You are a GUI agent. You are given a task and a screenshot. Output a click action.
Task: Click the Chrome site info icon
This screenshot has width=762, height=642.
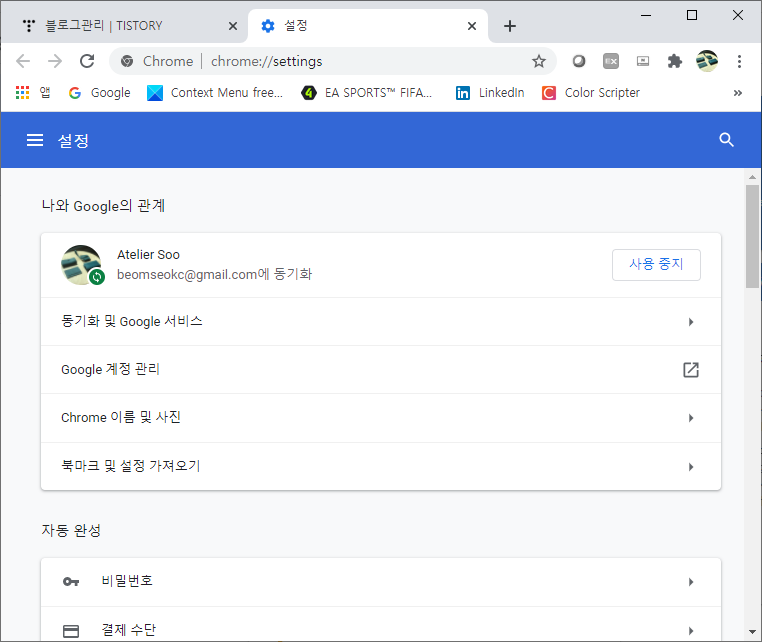point(127,61)
